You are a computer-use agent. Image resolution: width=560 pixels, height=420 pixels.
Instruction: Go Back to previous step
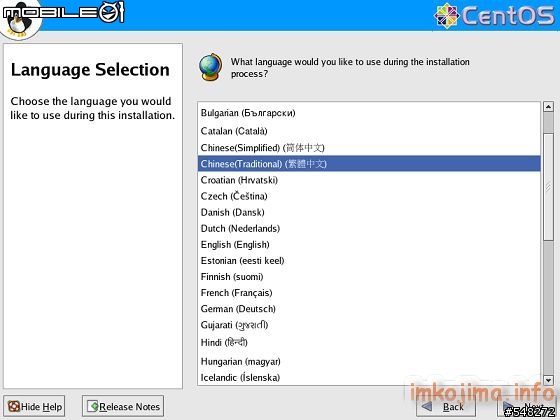[x=446, y=407]
